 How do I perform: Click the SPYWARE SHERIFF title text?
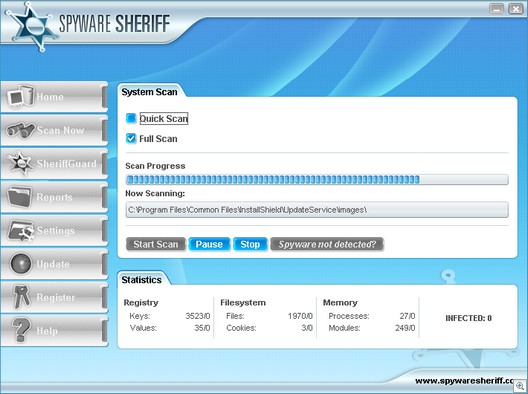pos(114,23)
